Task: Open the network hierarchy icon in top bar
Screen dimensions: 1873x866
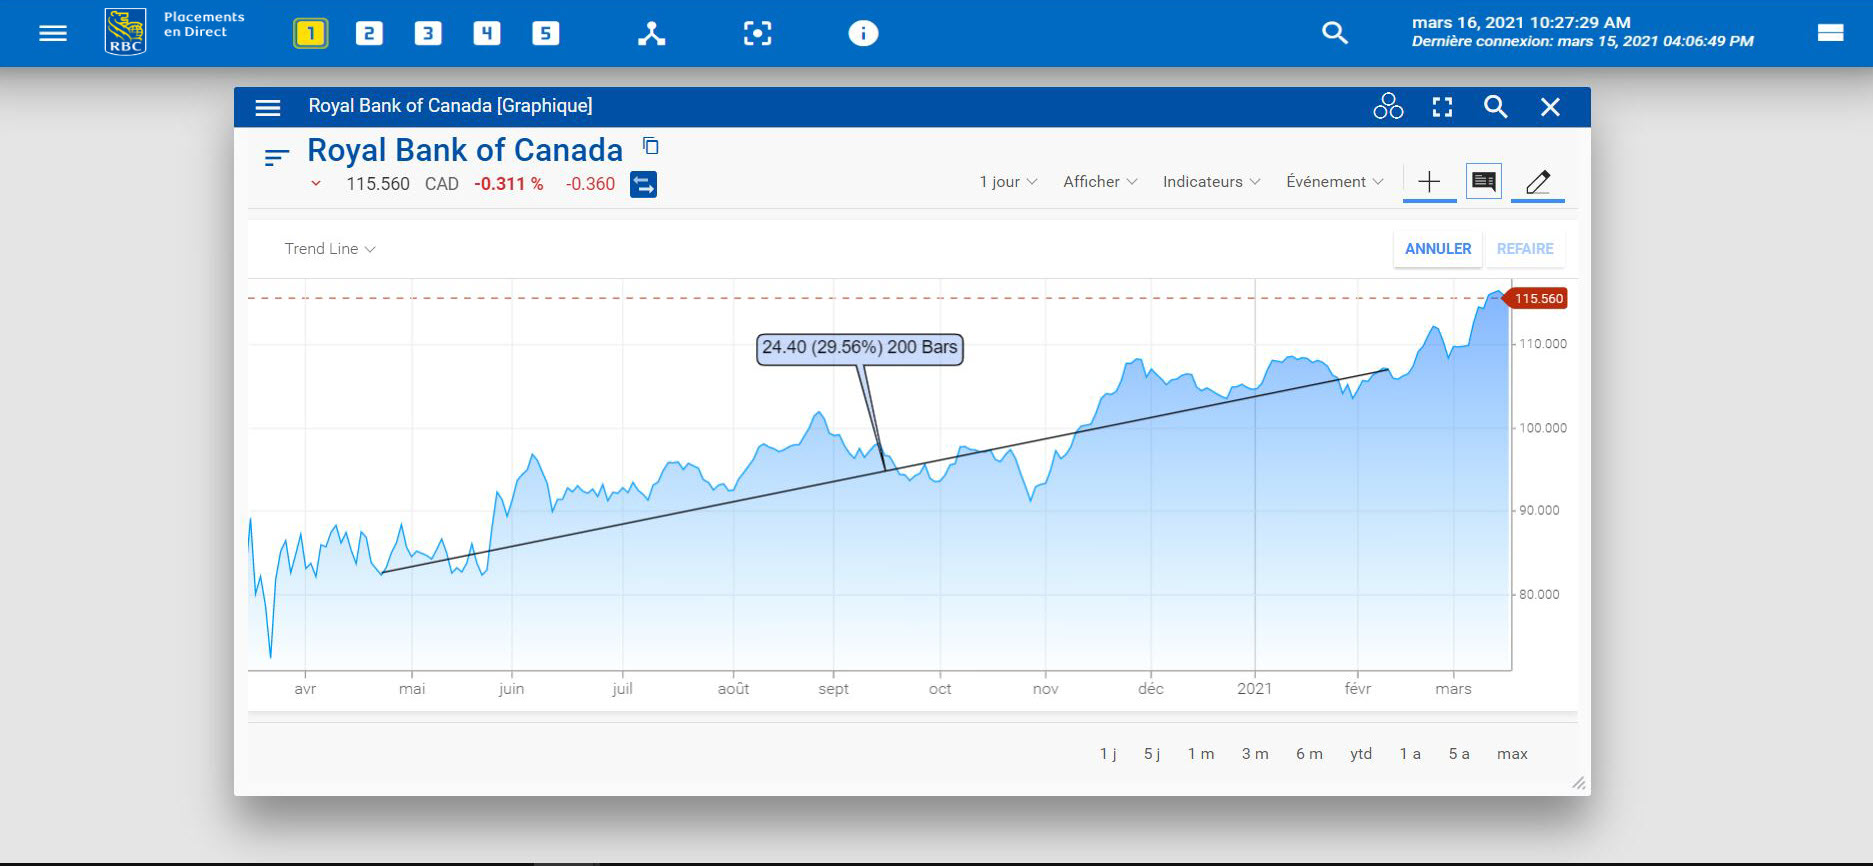Action: 652,34
